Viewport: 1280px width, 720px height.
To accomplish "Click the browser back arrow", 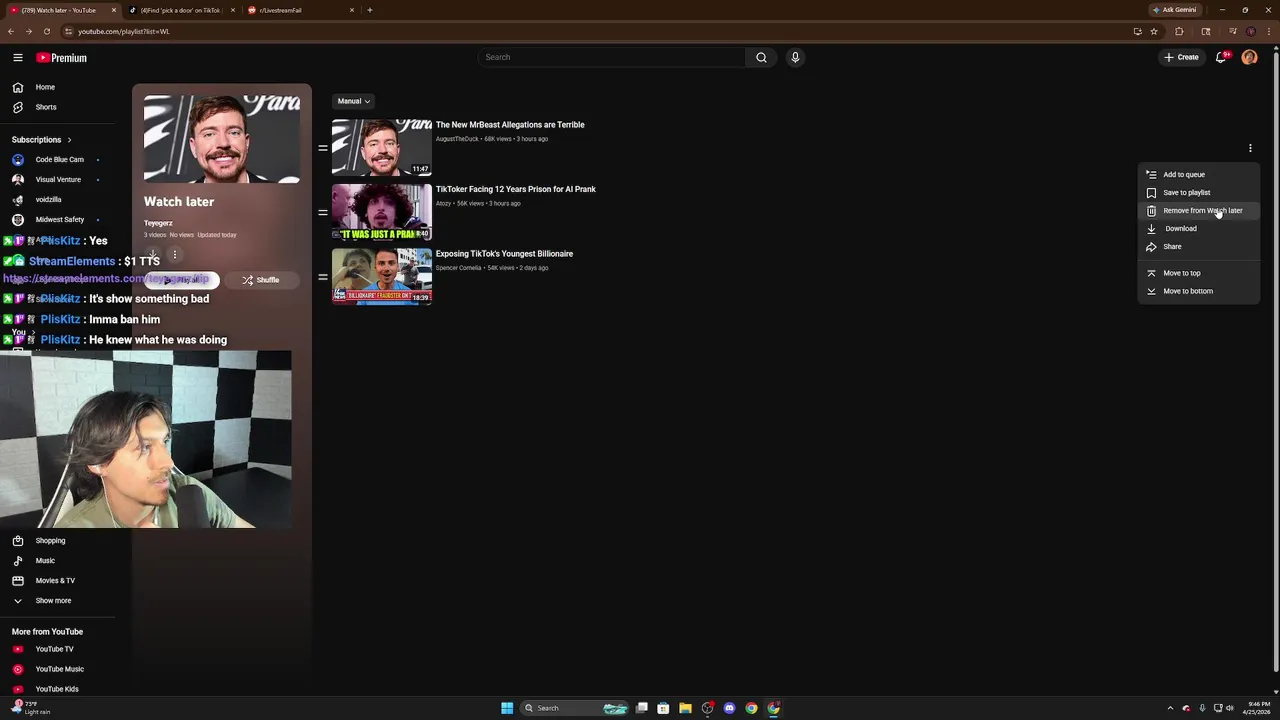I will click(11, 31).
